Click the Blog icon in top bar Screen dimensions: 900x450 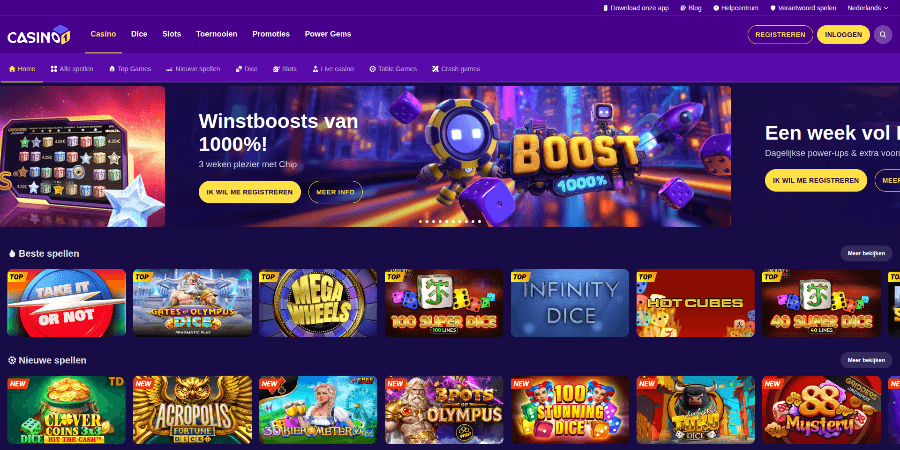(683, 8)
